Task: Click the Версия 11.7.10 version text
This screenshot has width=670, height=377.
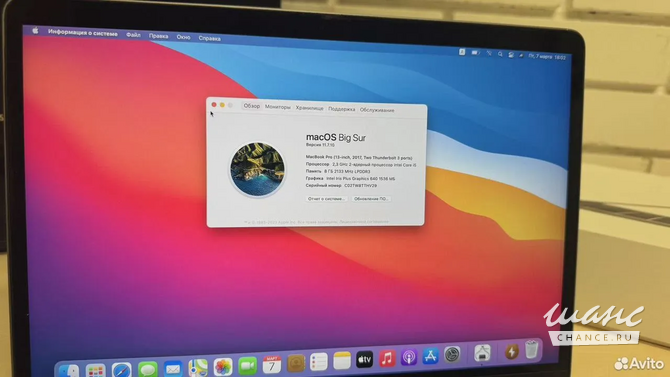Action: 320,145
